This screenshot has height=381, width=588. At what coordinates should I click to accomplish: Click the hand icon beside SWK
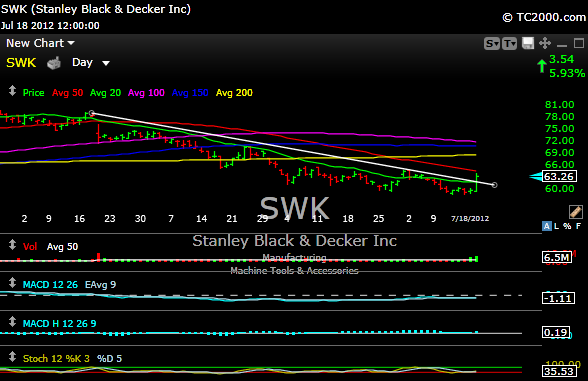click(x=54, y=63)
